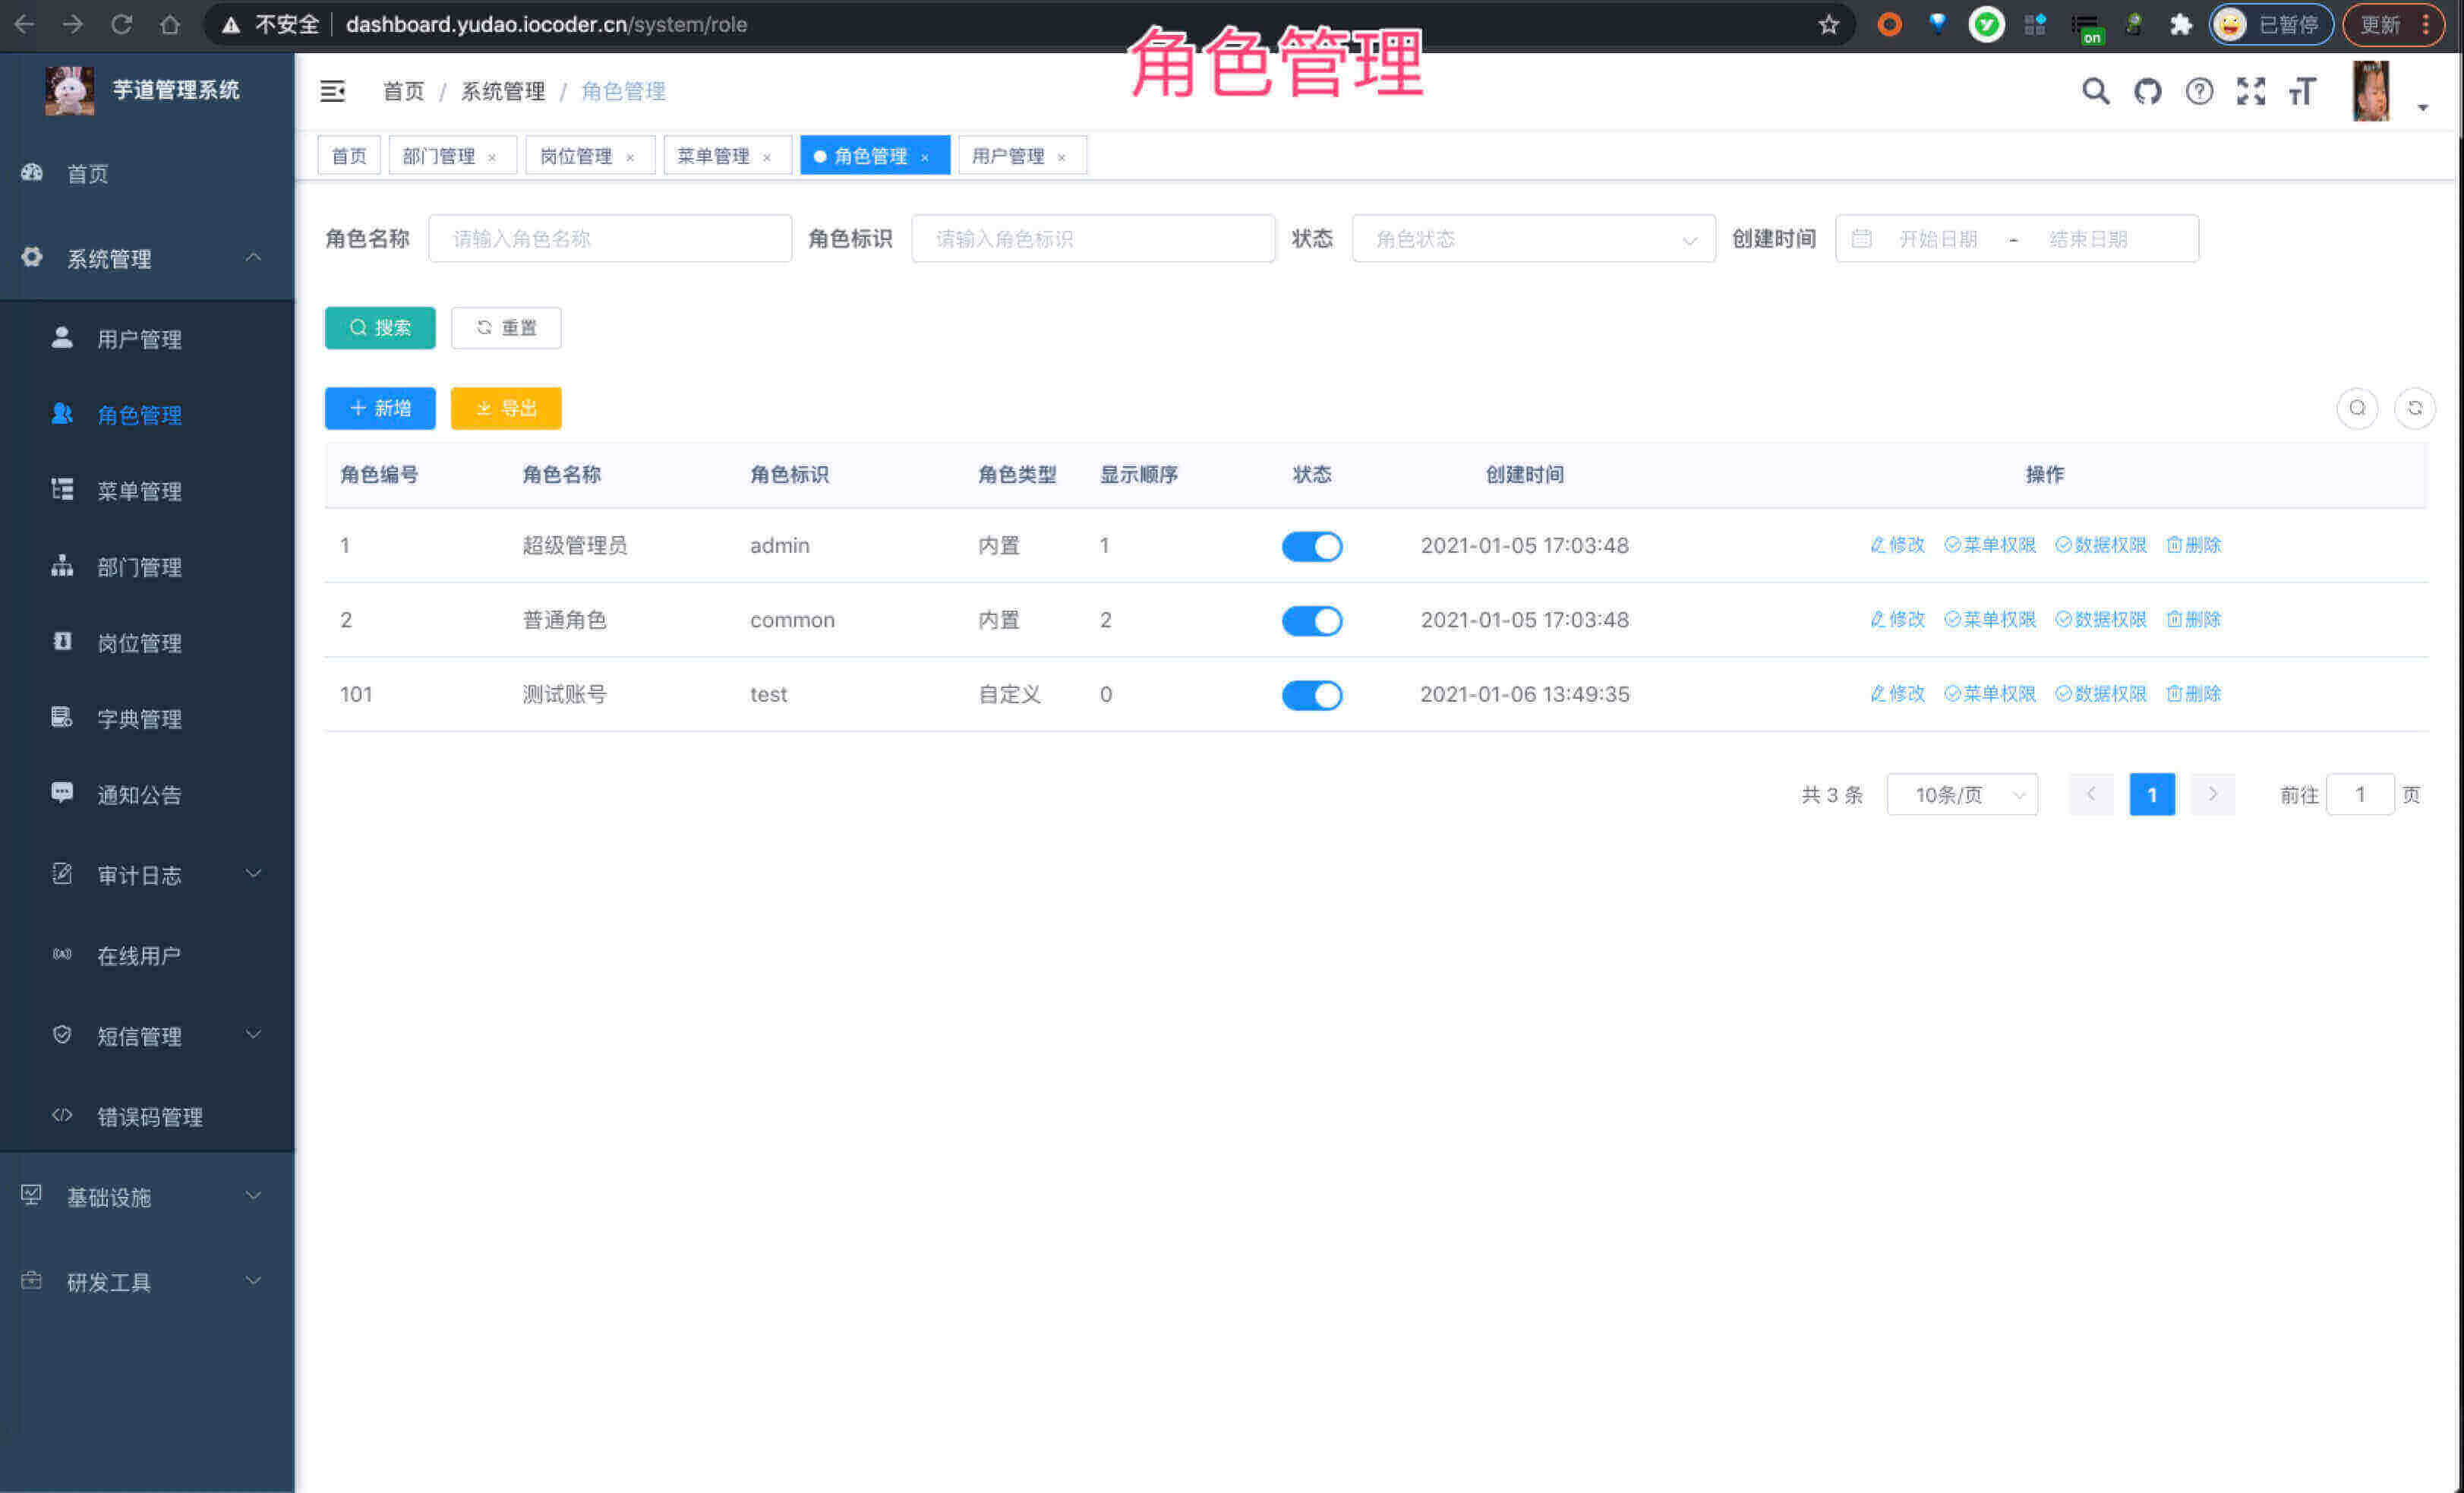Screen dimensions: 2464x1493
Task: Toggle status for the 普通角色 role
Action: [x=1311, y=620]
